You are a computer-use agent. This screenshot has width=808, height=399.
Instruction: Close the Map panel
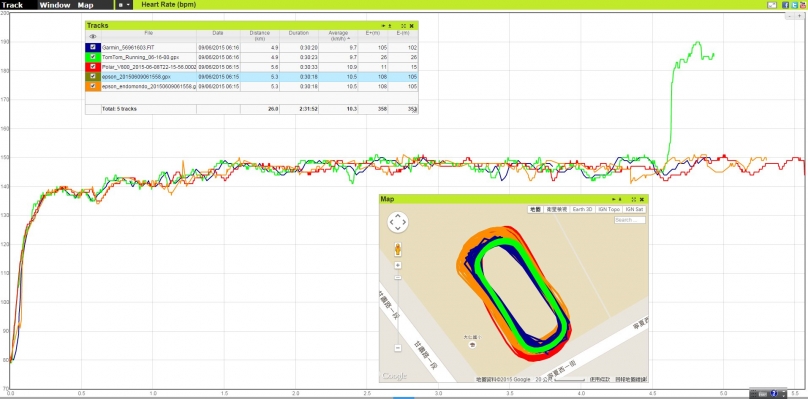642,199
